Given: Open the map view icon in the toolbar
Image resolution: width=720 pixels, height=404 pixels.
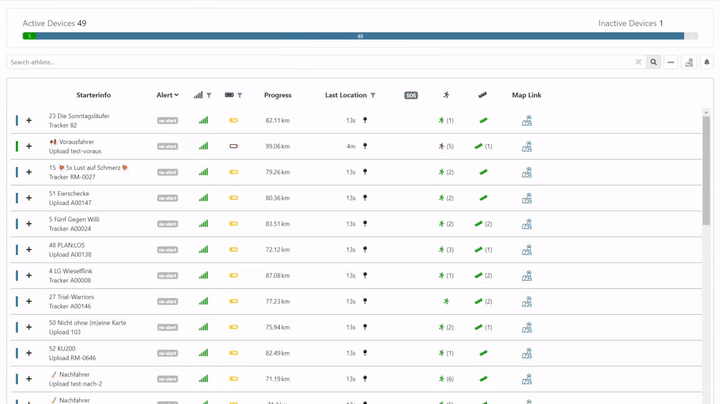Looking at the screenshot, I should 689,62.
